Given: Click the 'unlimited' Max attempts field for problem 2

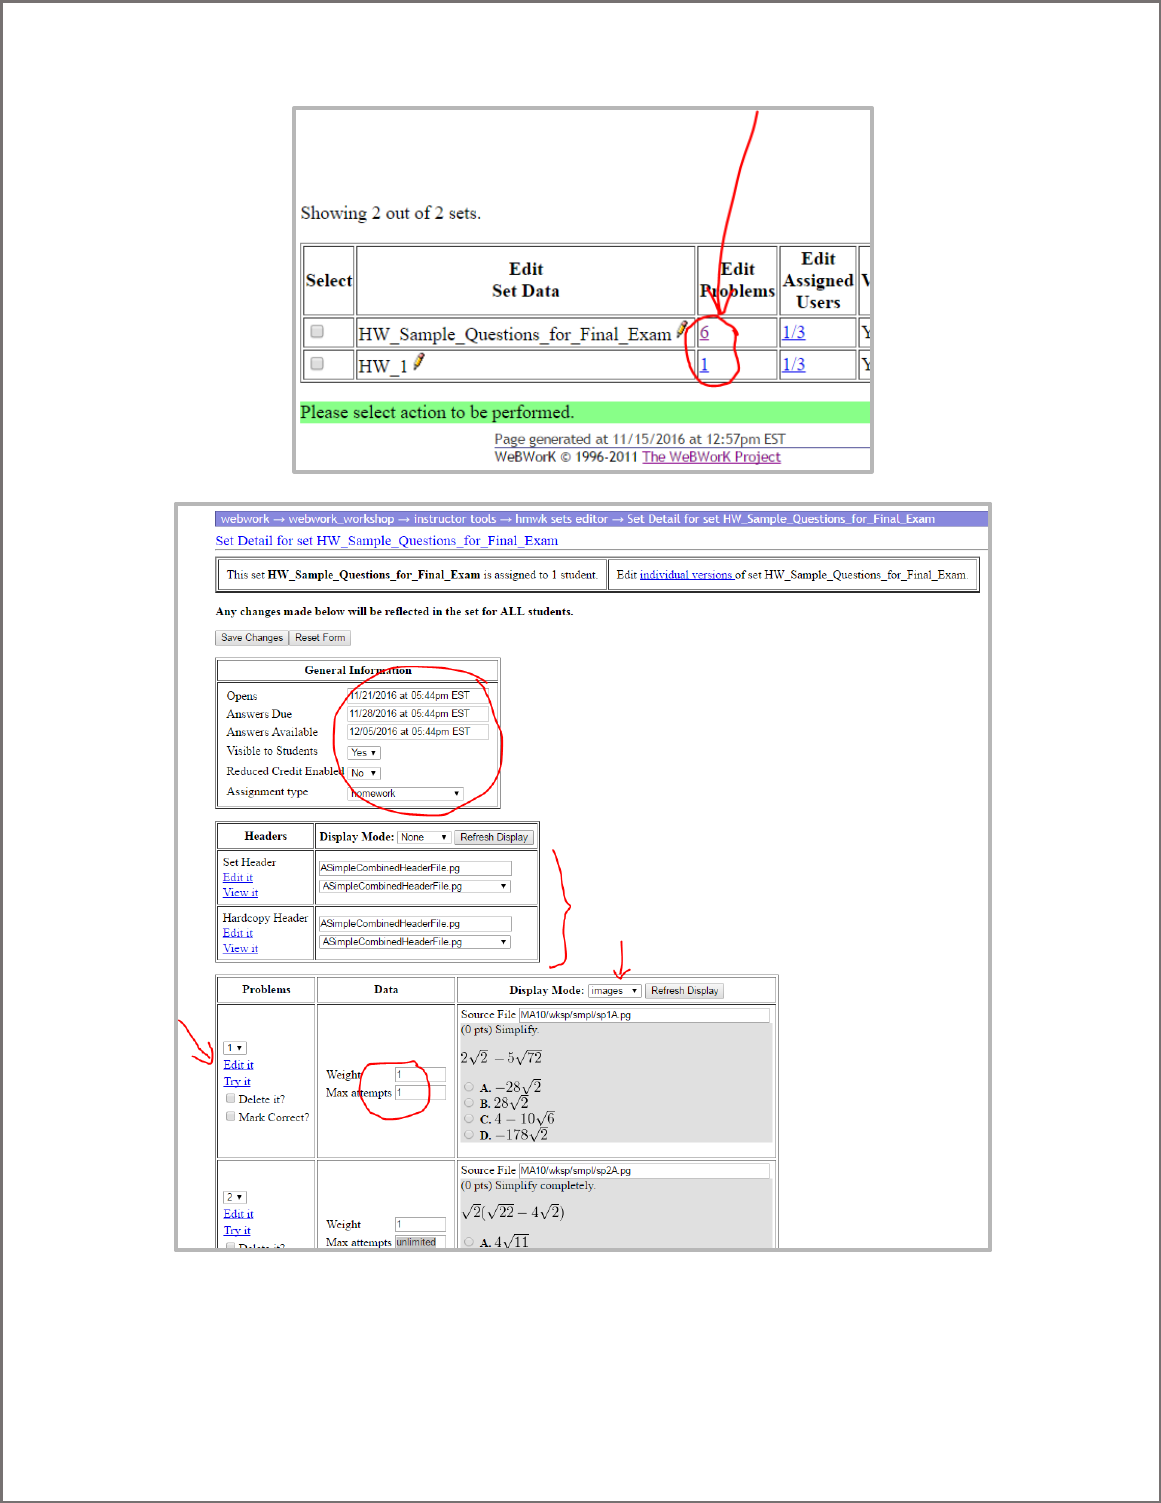Looking at the screenshot, I should (x=420, y=1242).
